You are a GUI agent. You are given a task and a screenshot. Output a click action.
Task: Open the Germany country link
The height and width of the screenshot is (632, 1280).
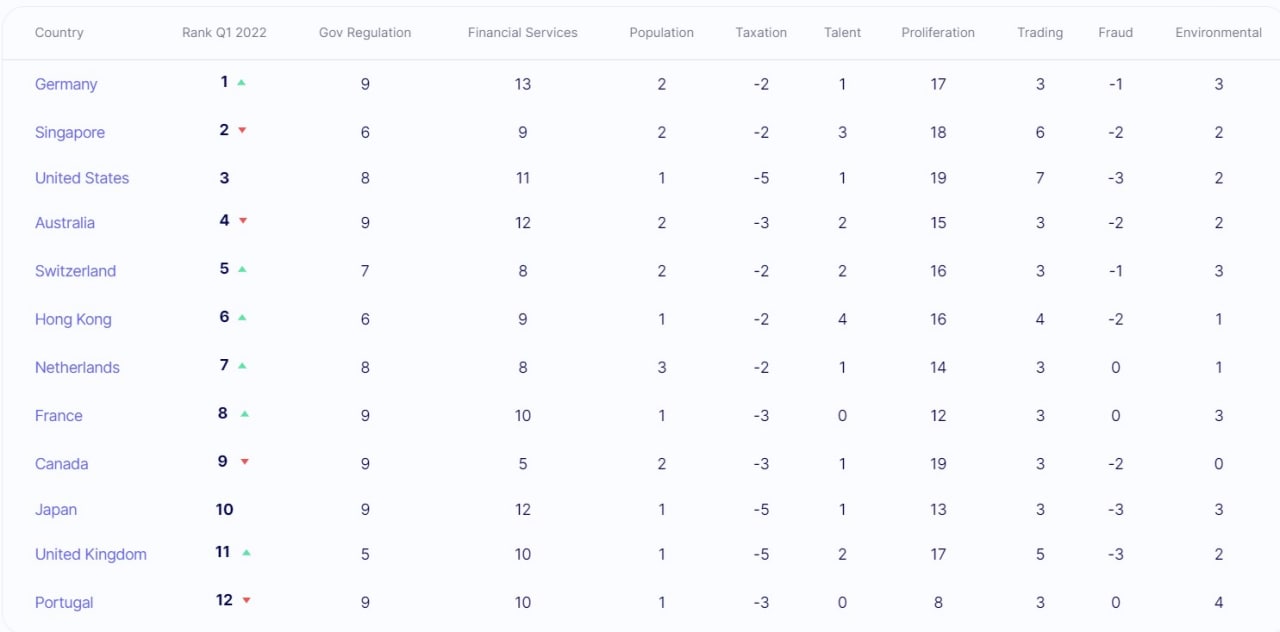tap(66, 84)
